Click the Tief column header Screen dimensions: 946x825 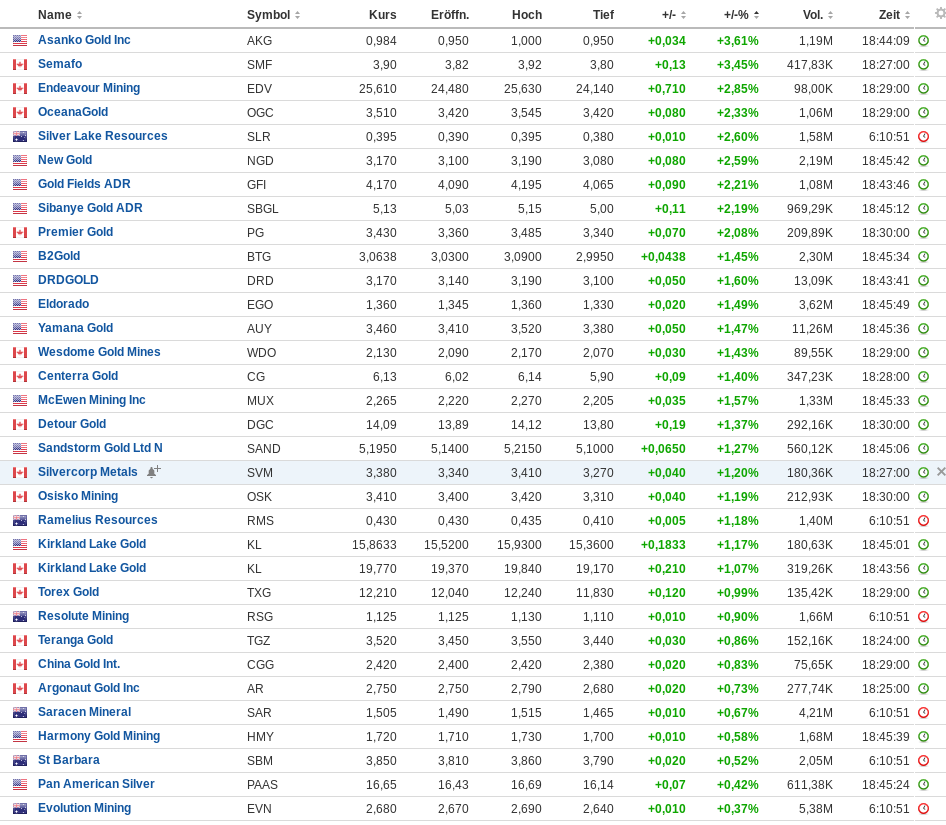click(x=603, y=14)
